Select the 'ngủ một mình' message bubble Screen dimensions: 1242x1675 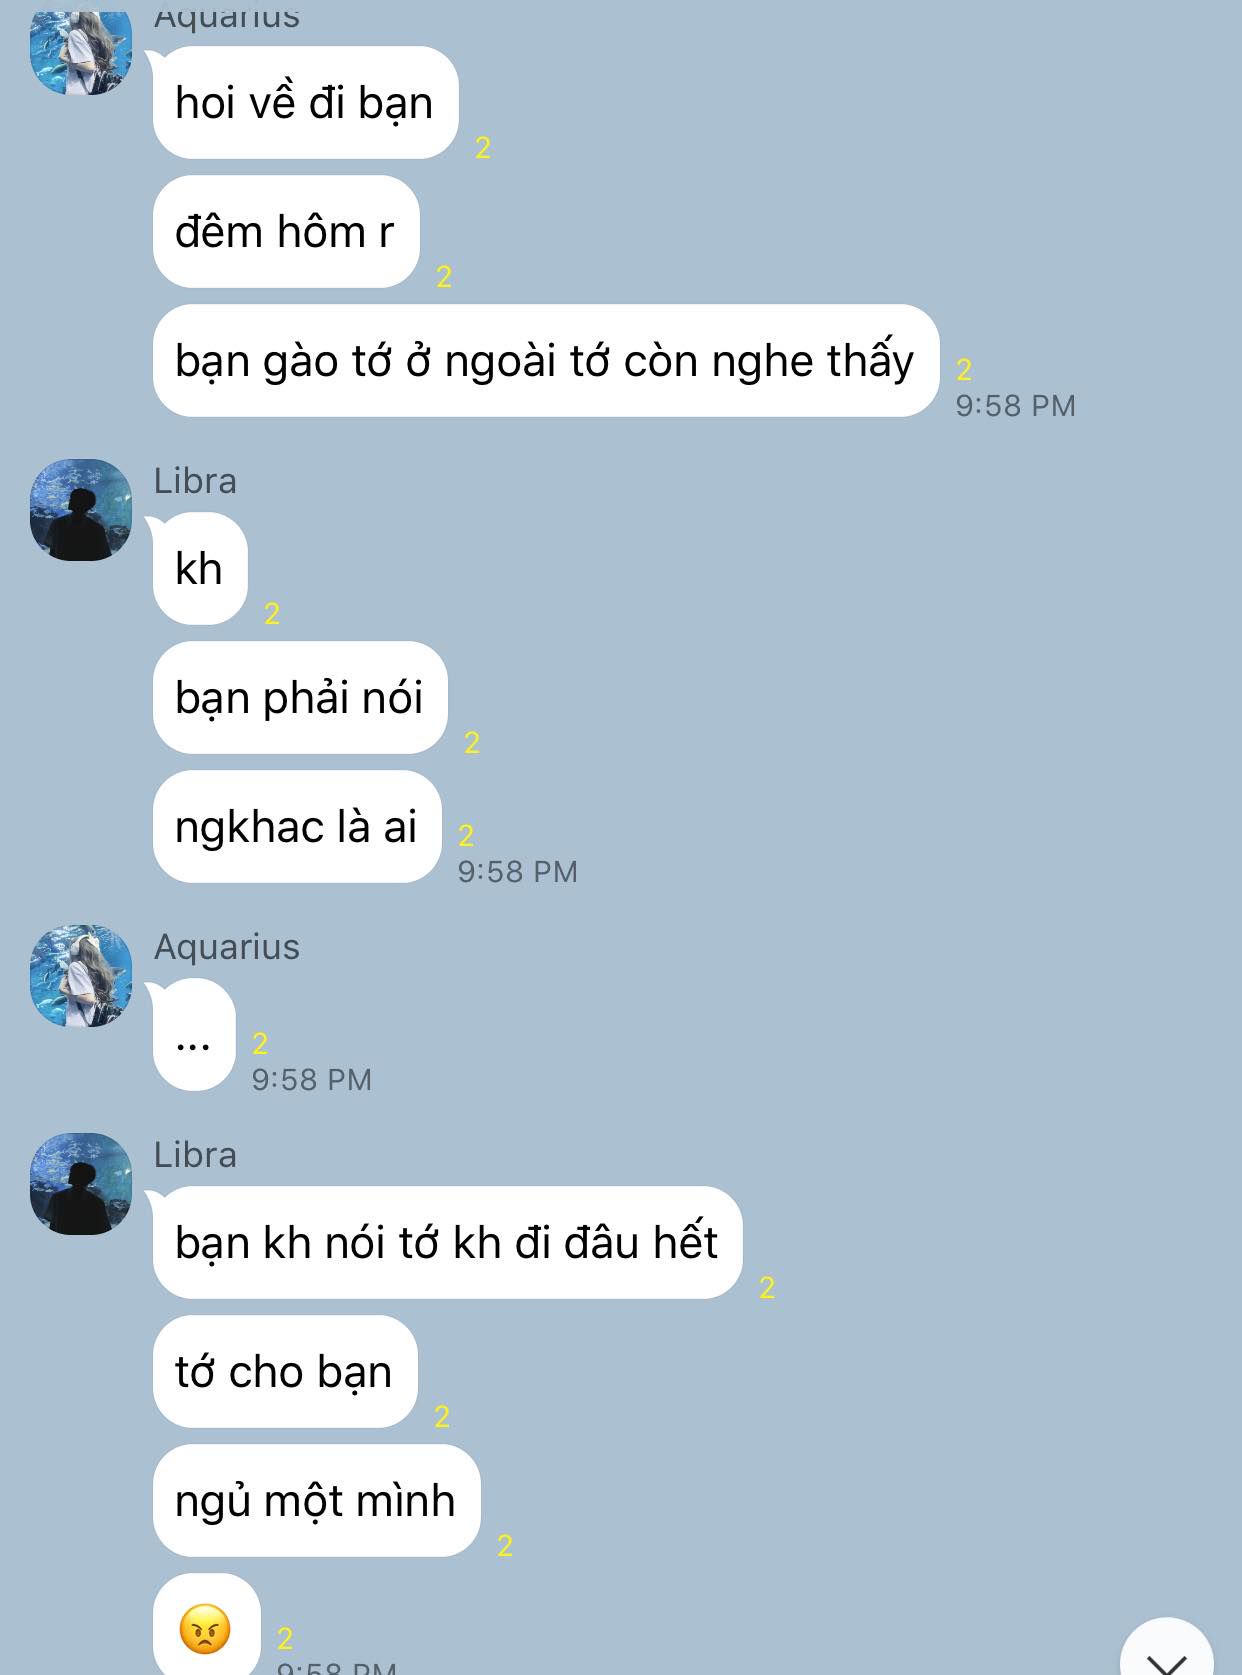pos(316,1500)
